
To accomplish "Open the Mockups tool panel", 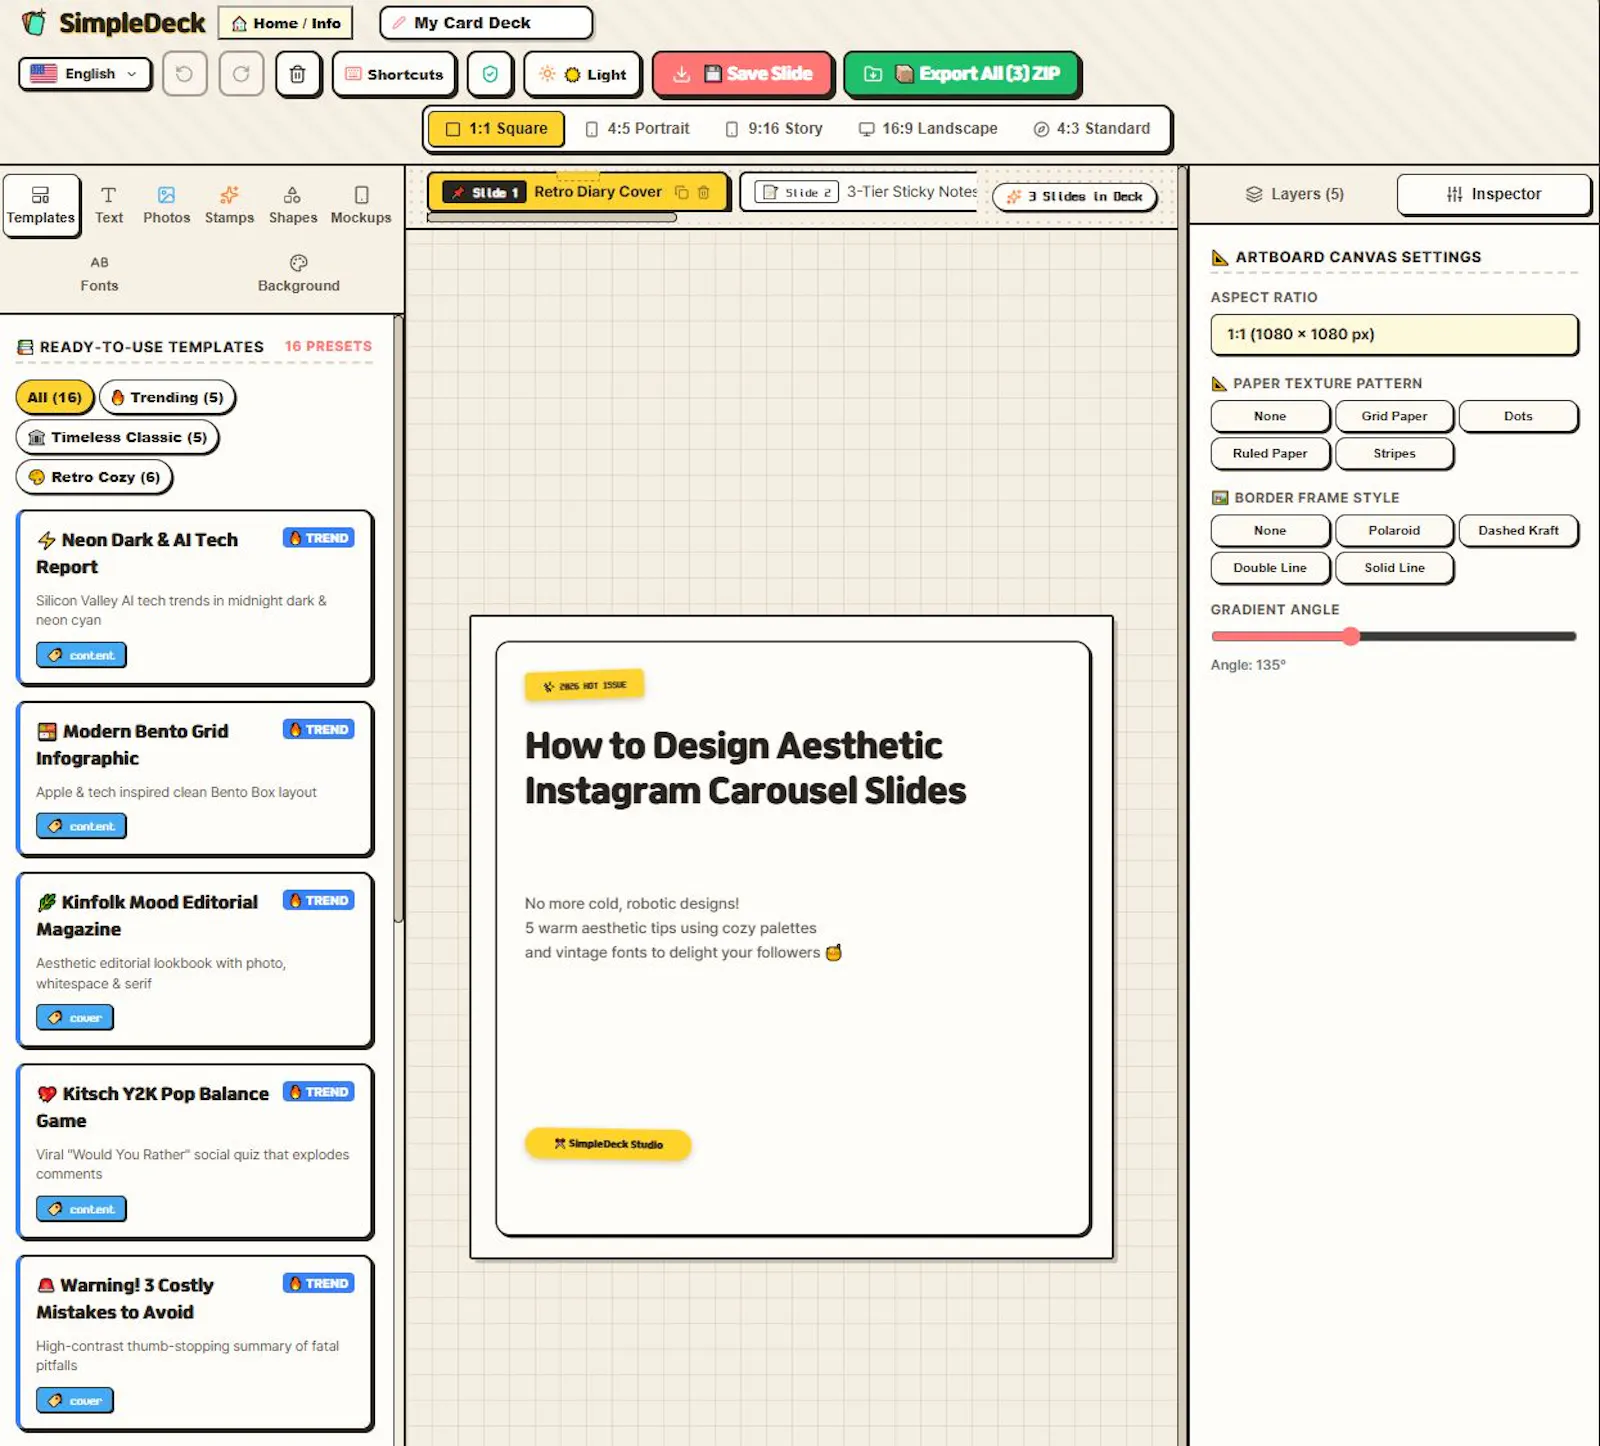I will click(x=361, y=205).
